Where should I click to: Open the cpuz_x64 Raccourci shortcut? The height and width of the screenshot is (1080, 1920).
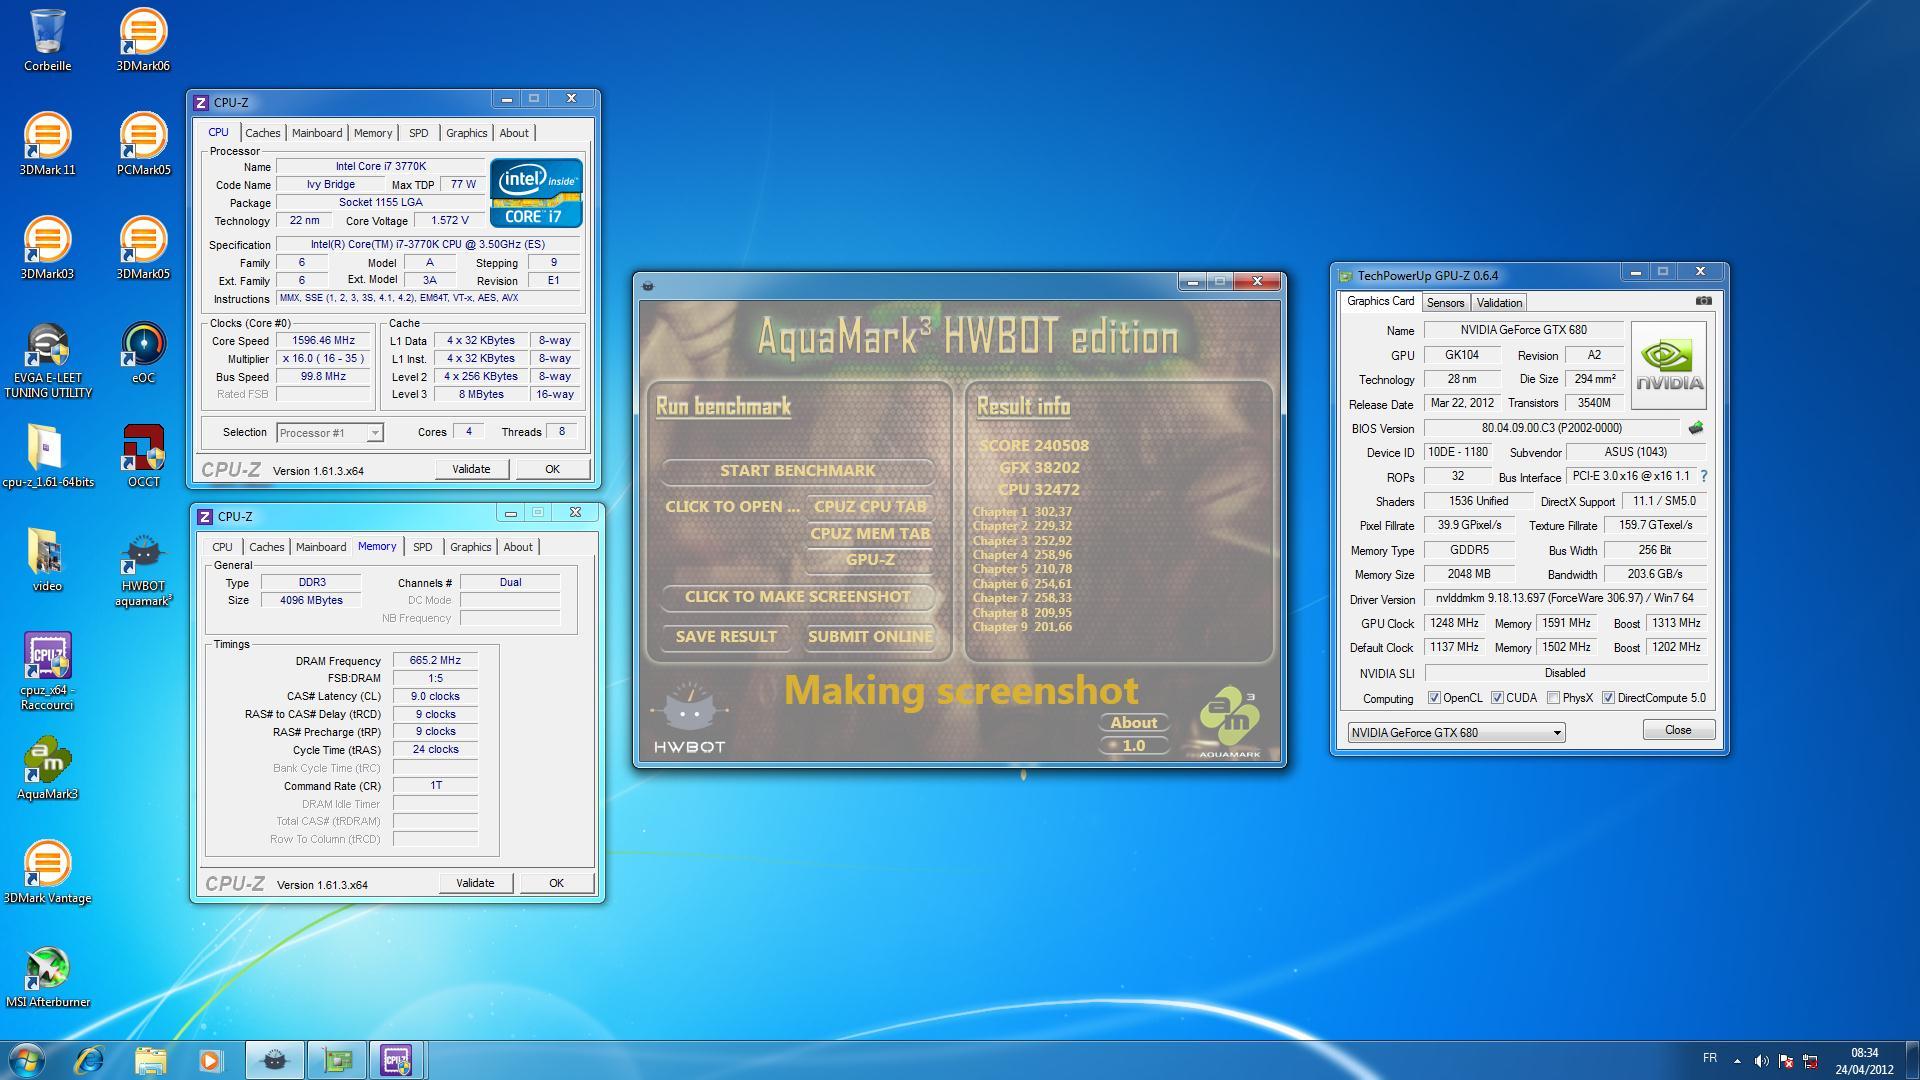coord(47,672)
